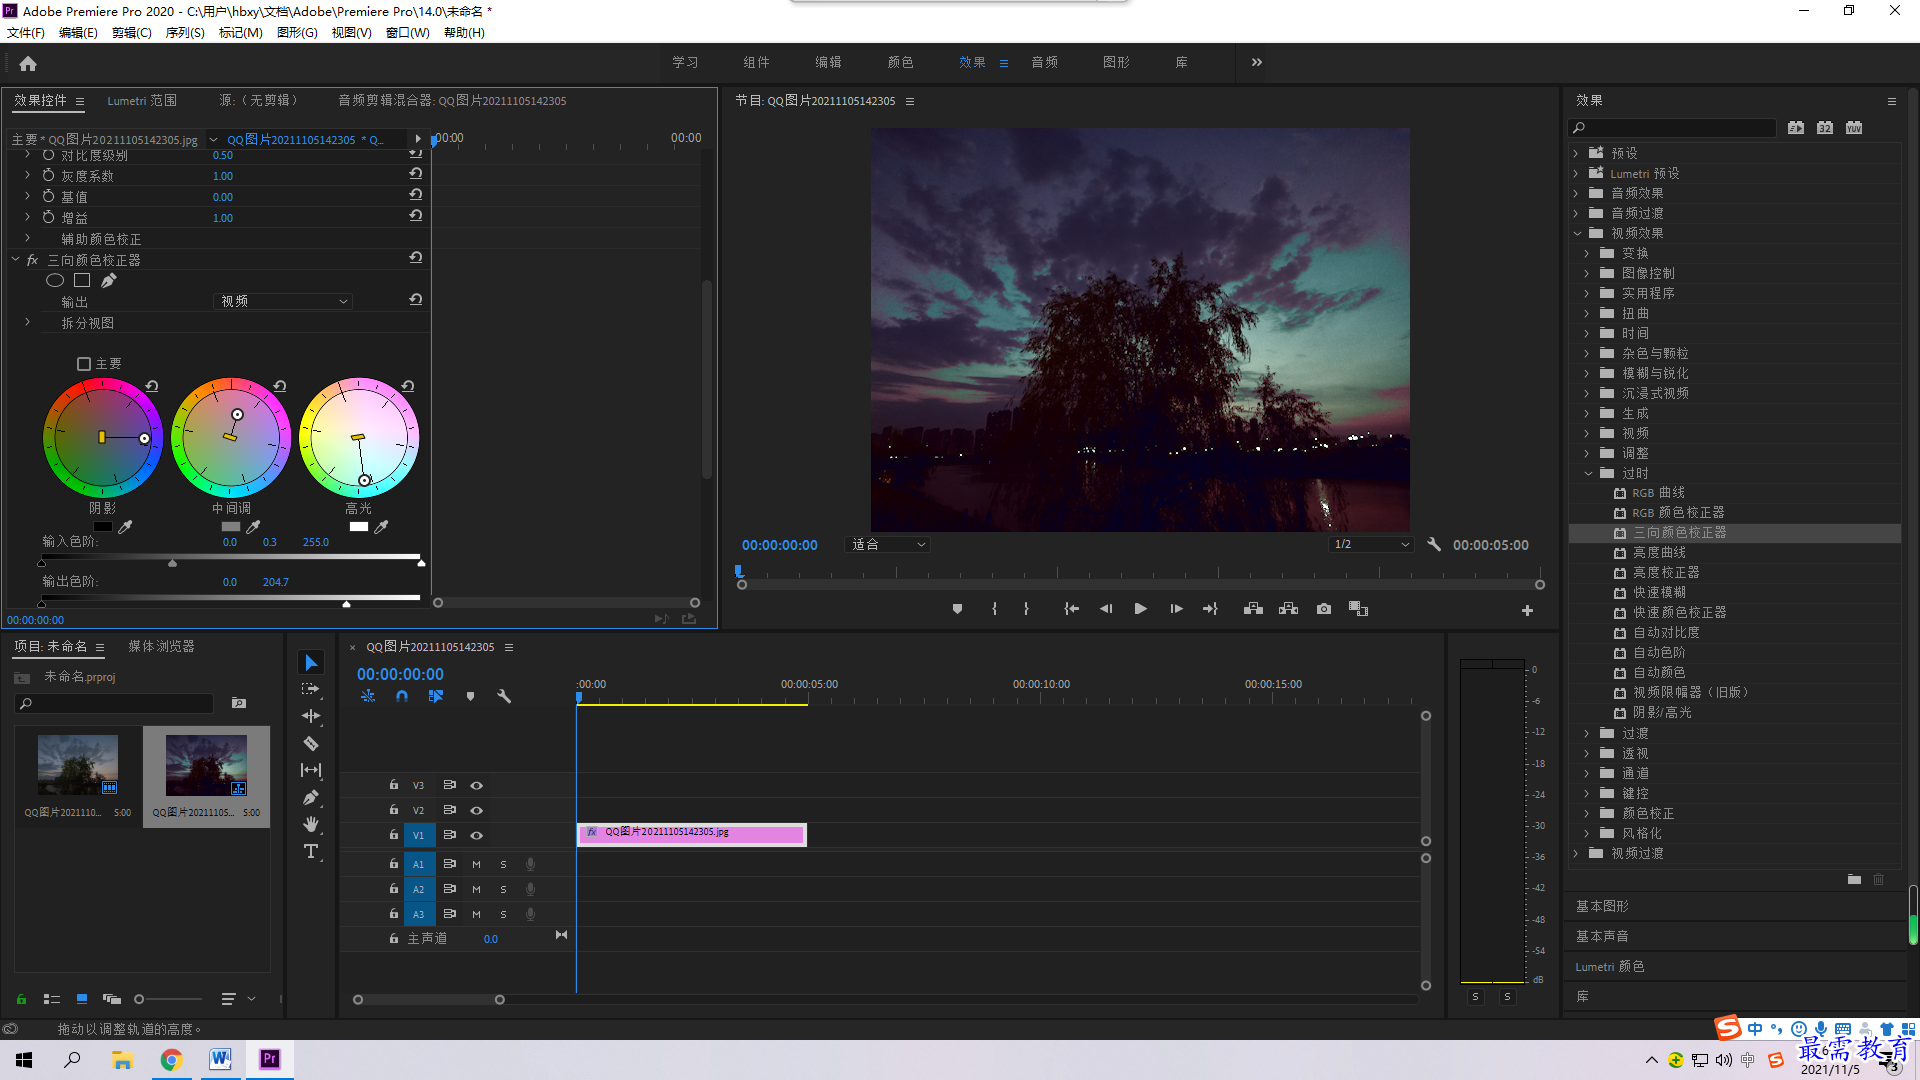
Task: Open program monitor settings wrench
Action: [1434, 545]
